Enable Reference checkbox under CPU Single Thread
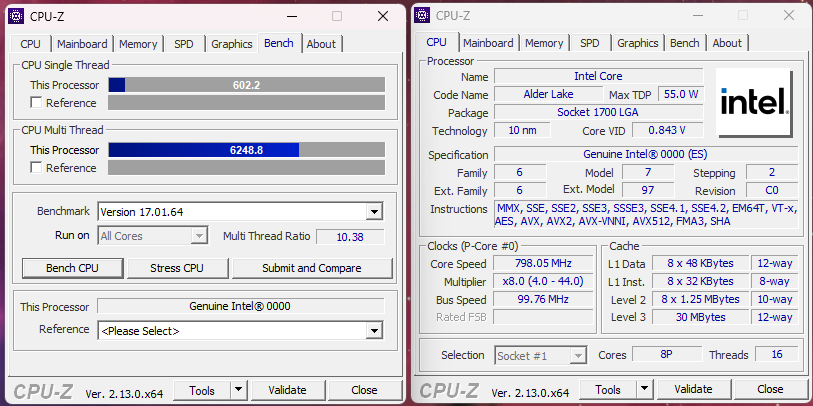 pyautogui.click(x=36, y=103)
